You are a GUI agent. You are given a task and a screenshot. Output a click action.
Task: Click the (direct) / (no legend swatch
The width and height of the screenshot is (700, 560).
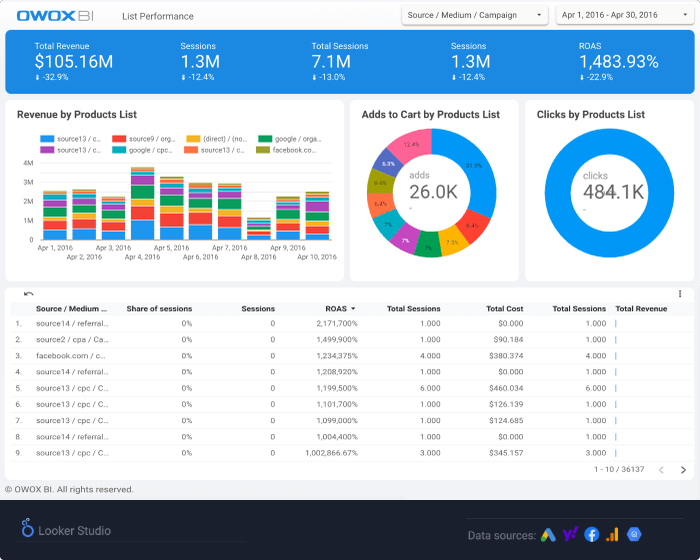point(193,139)
